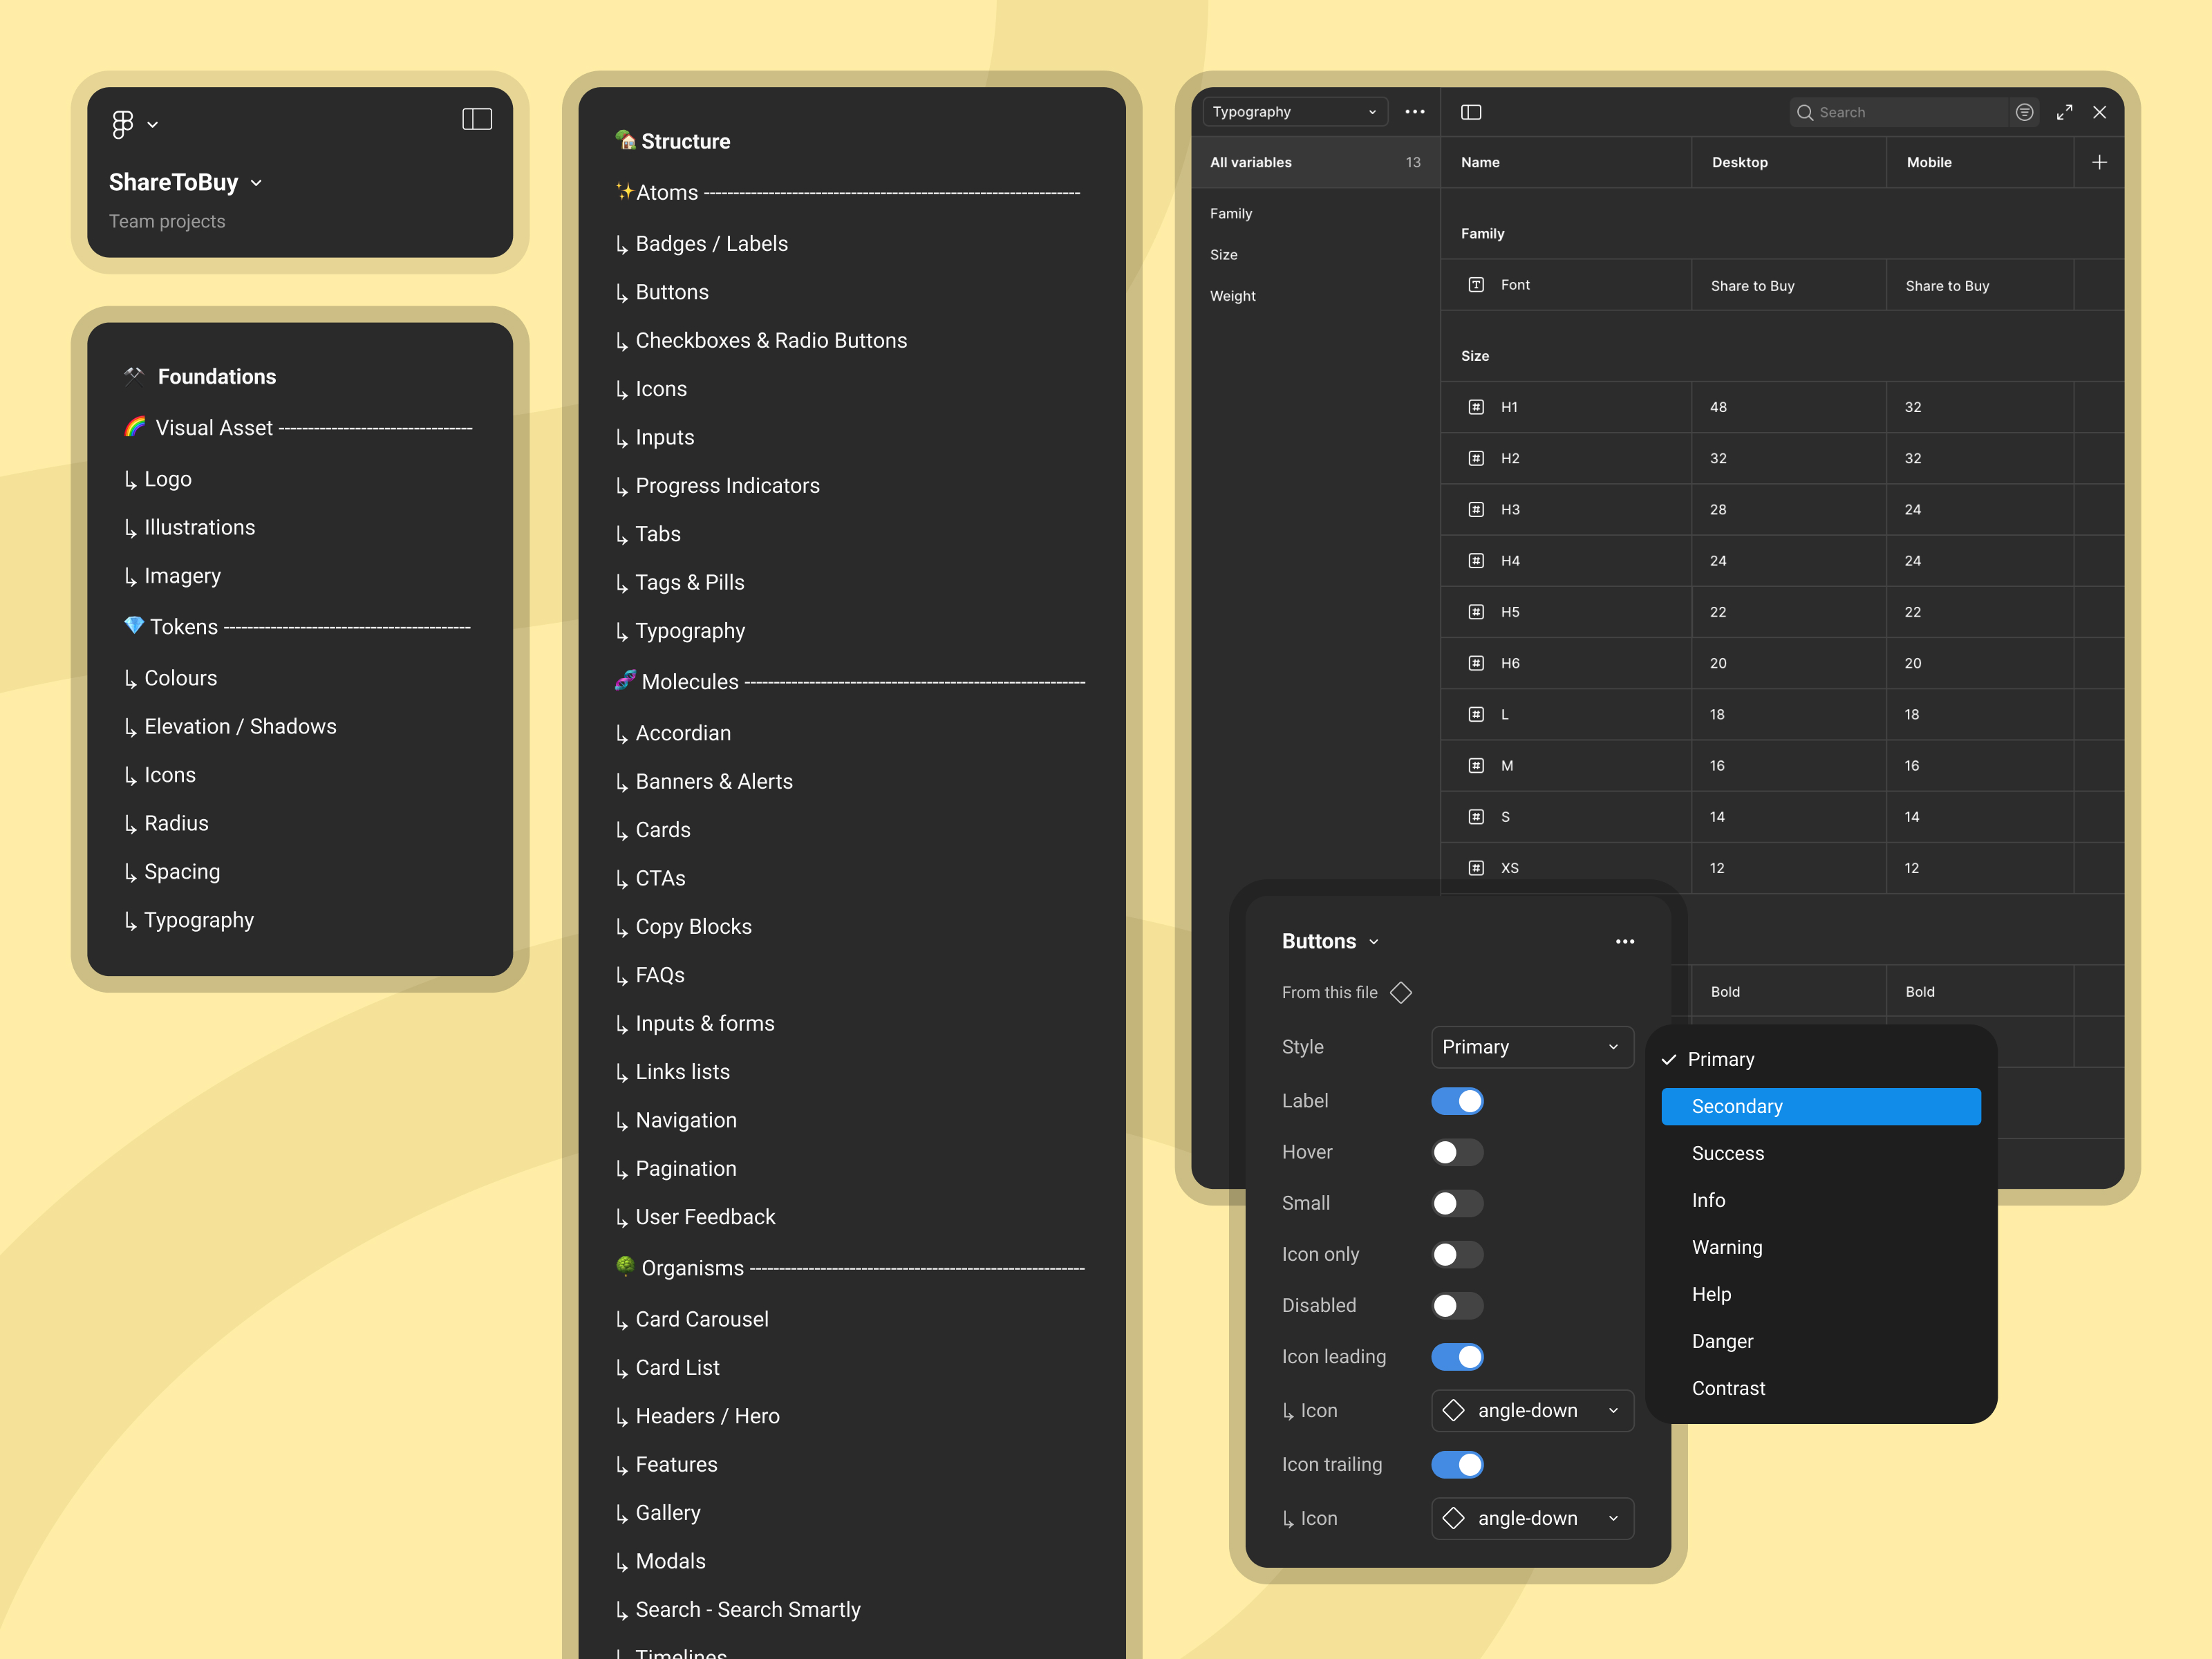
Task: Turn off the Label toggle
Action: coord(1457,1101)
